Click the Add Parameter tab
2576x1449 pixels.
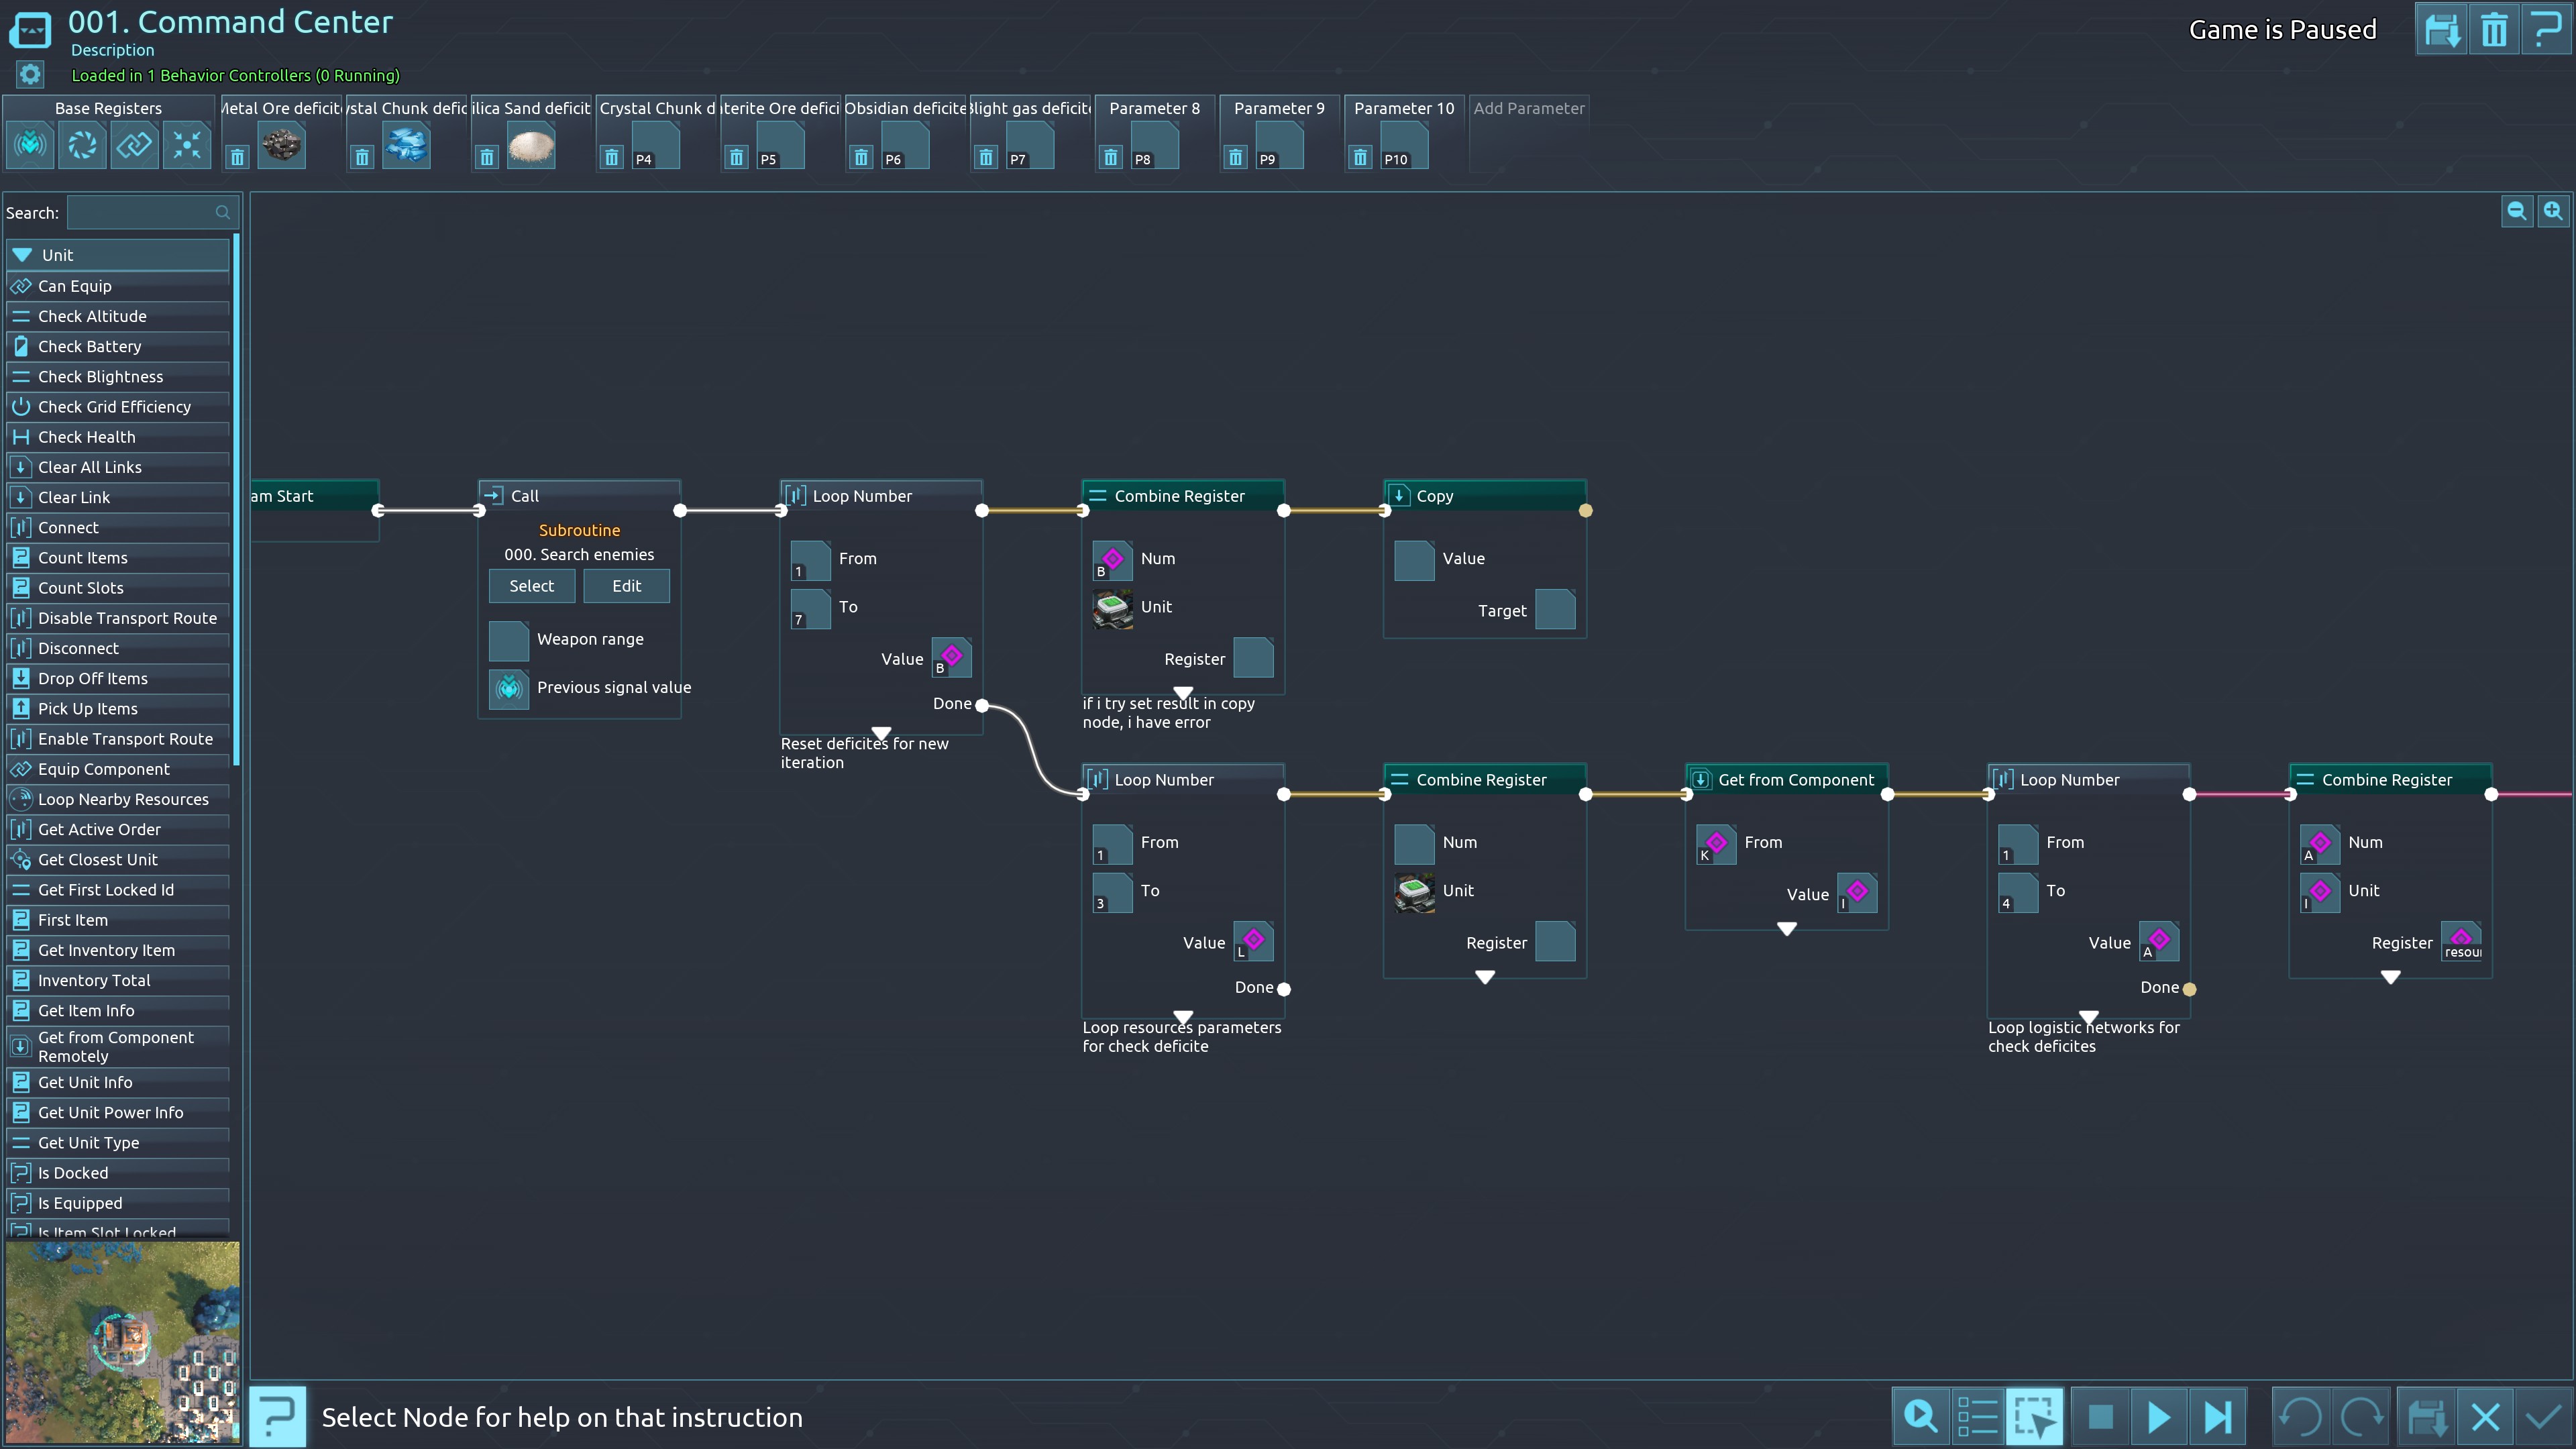click(x=1528, y=108)
